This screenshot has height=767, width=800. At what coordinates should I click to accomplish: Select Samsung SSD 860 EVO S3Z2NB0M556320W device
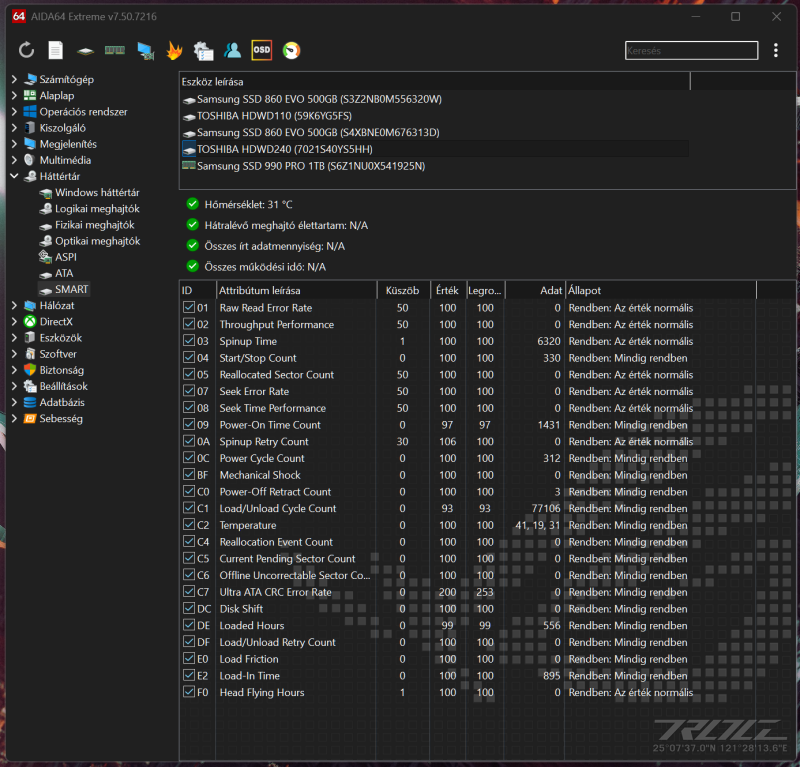tap(435, 99)
